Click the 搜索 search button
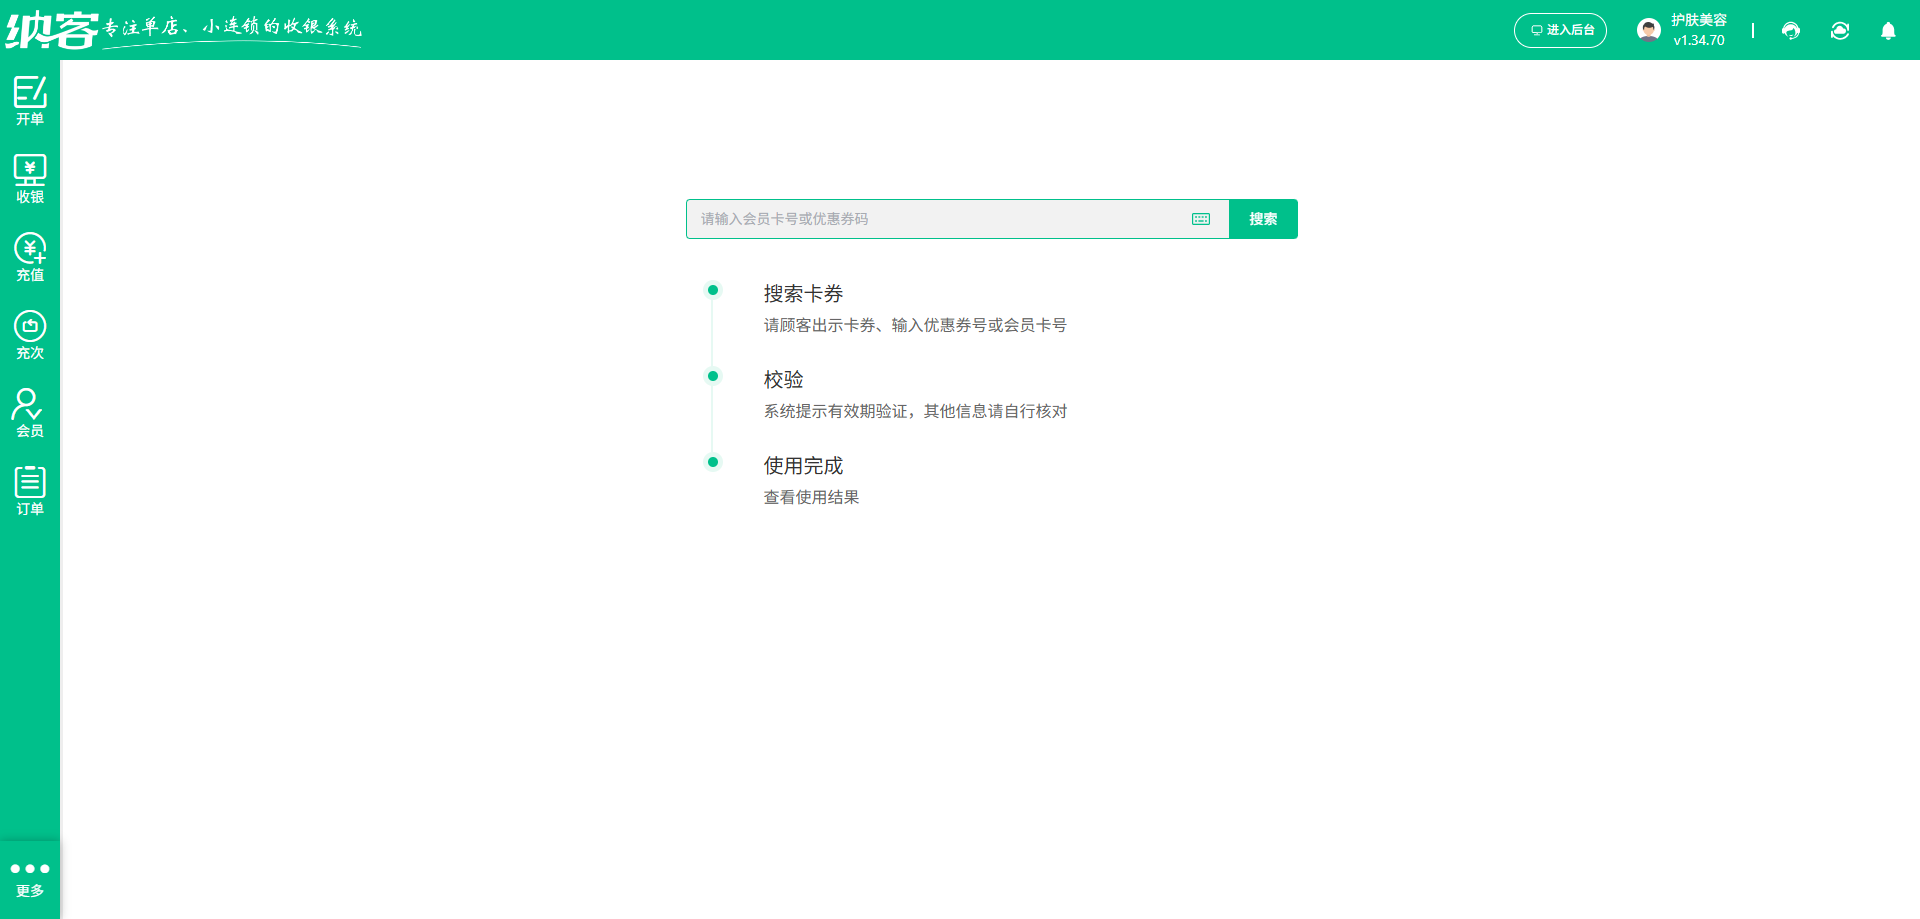 (x=1263, y=219)
